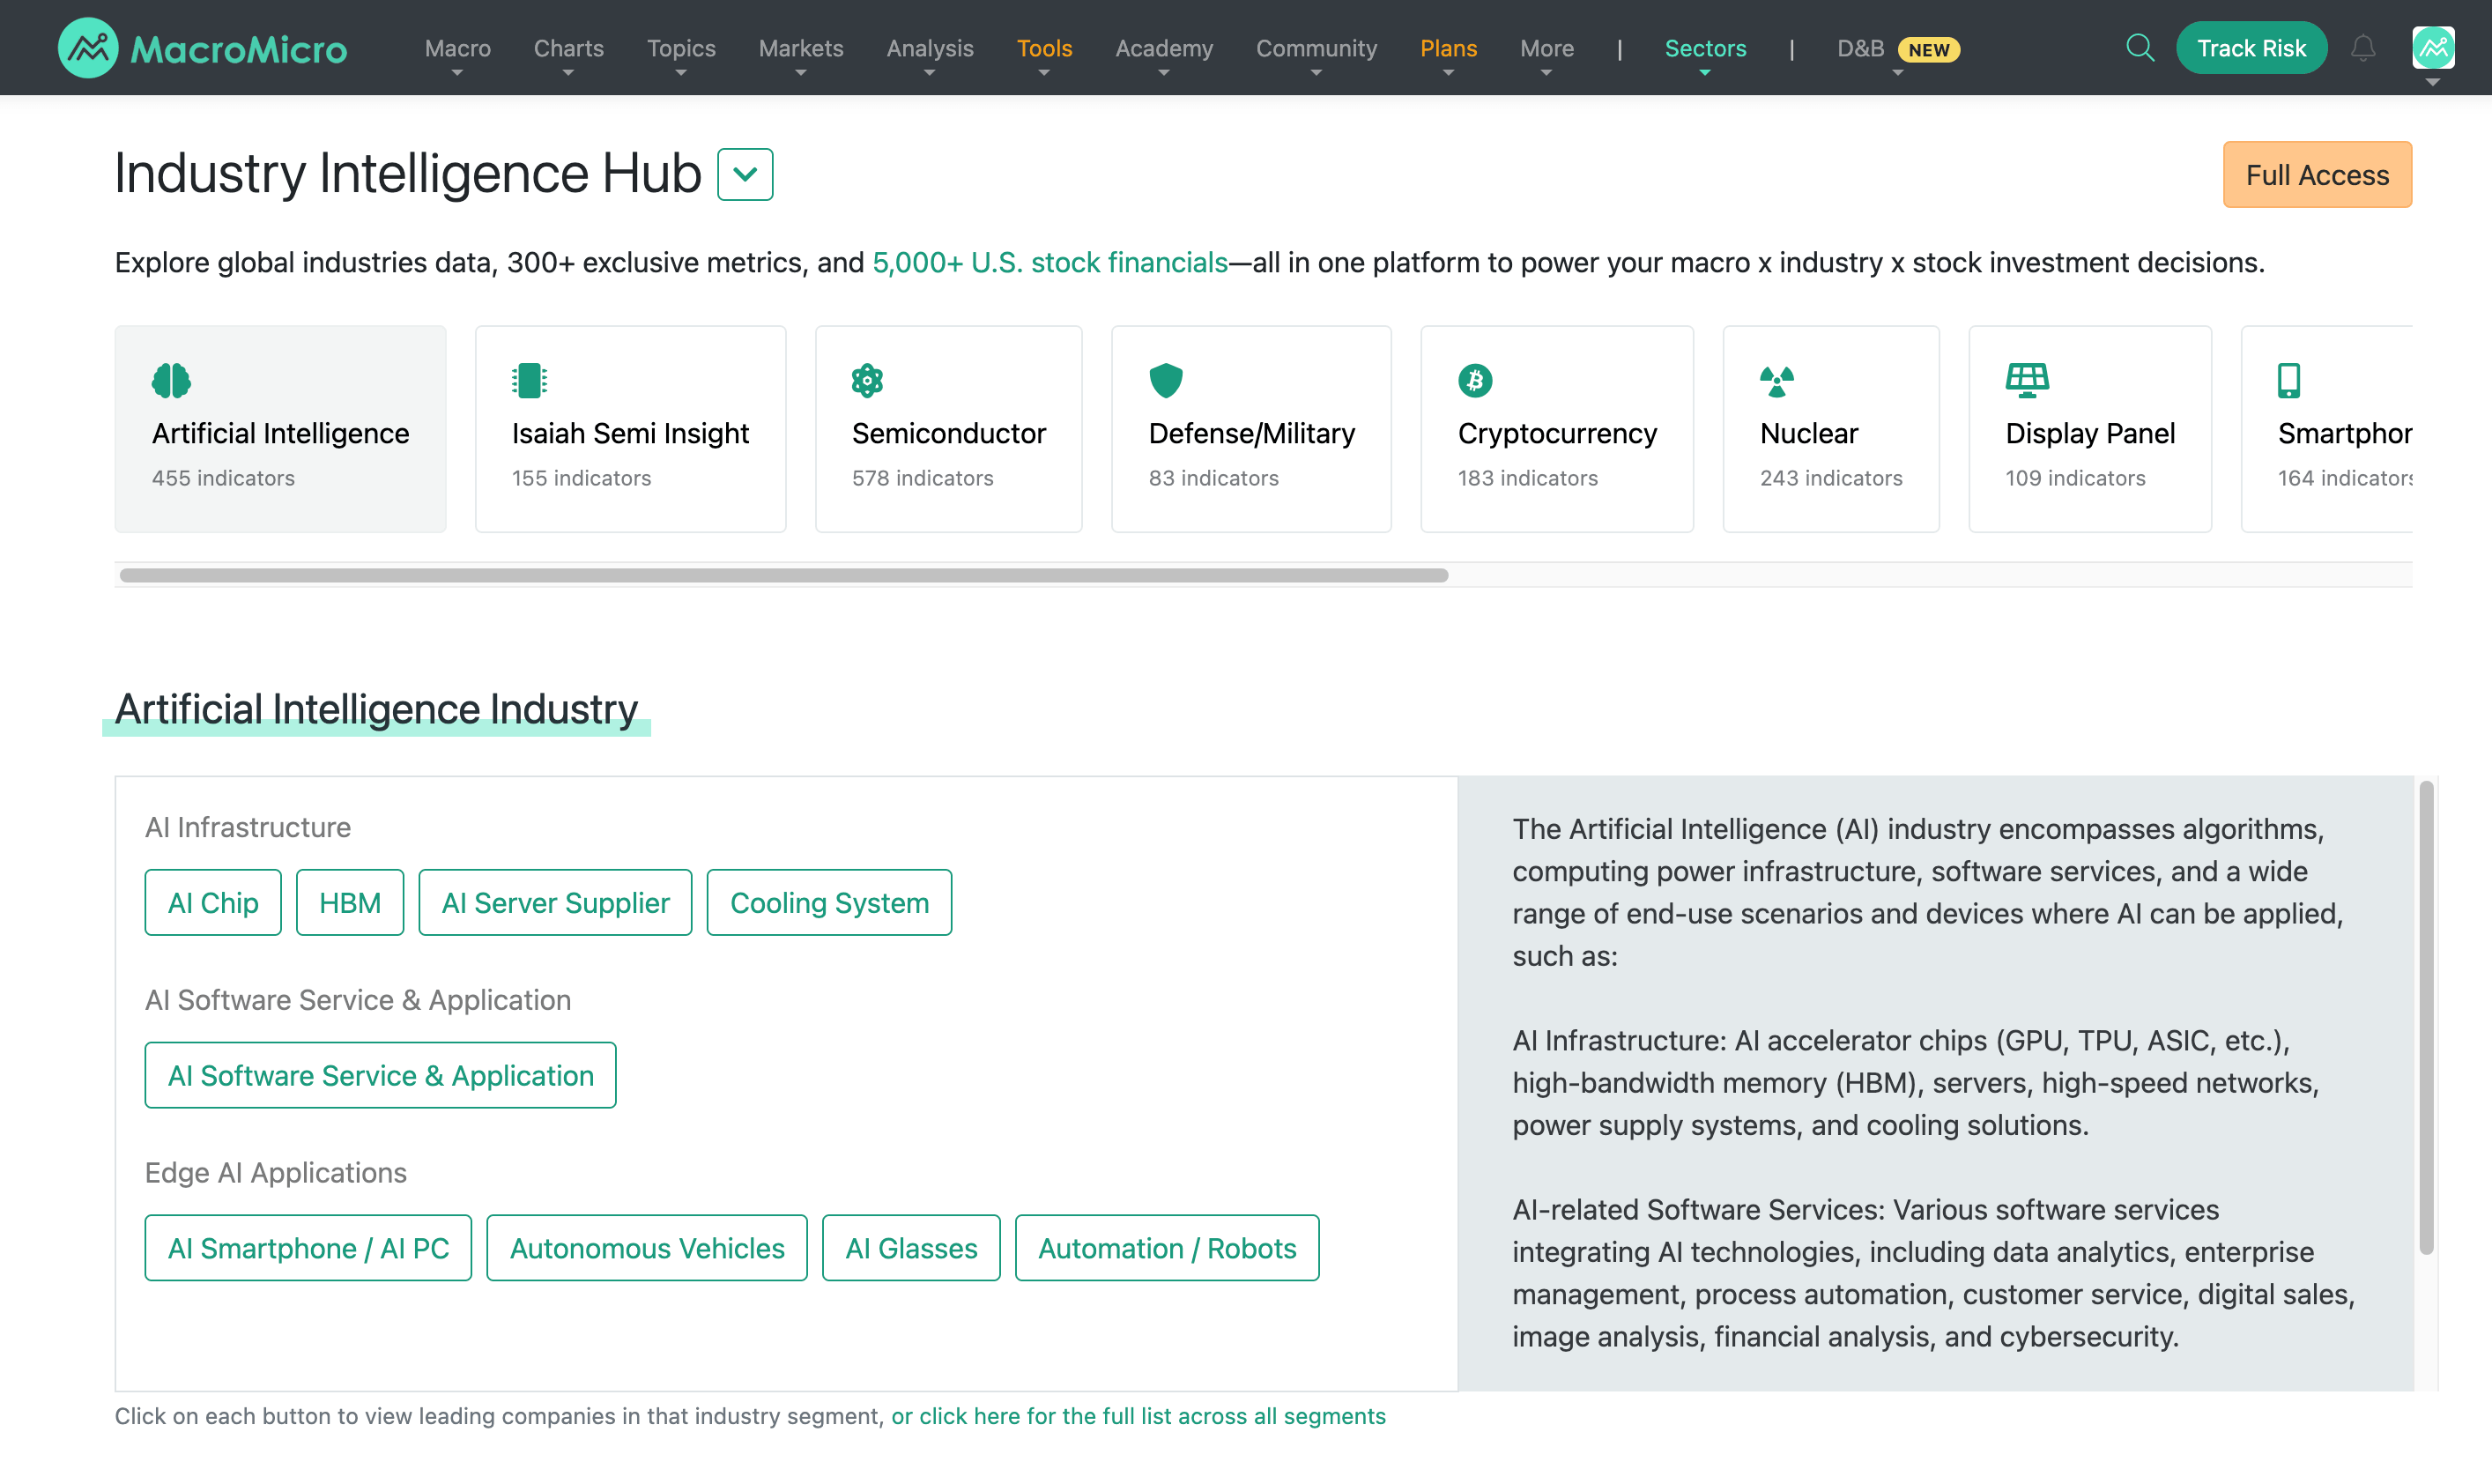
Task: Click the Full Access button
Action: pos(2317,175)
